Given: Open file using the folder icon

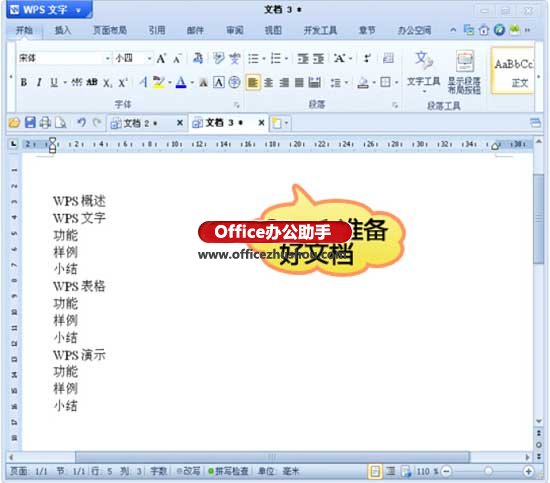Looking at the screenshot, I should tap(14, 123).
